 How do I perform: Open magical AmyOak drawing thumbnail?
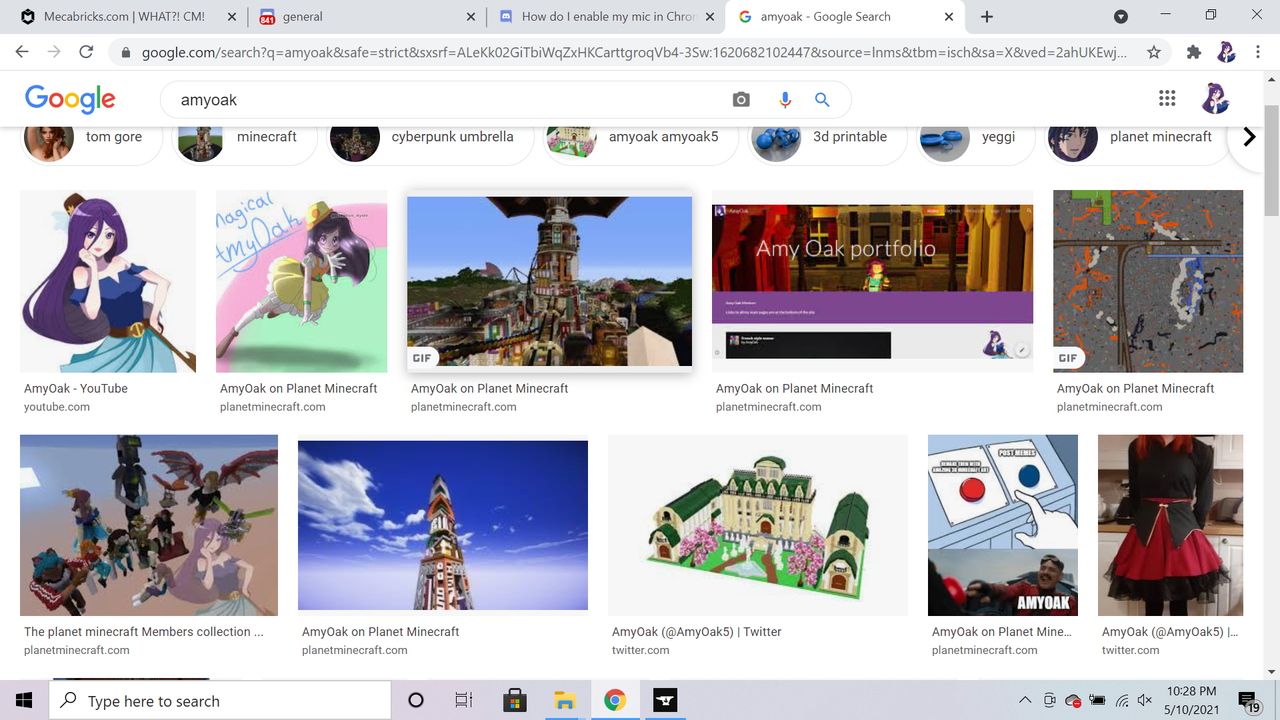[301, 281]
